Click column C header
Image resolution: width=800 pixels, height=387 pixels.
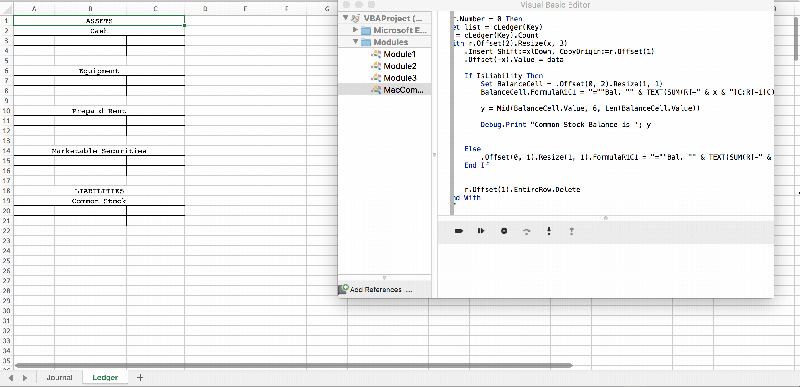[x=156, y=9]
